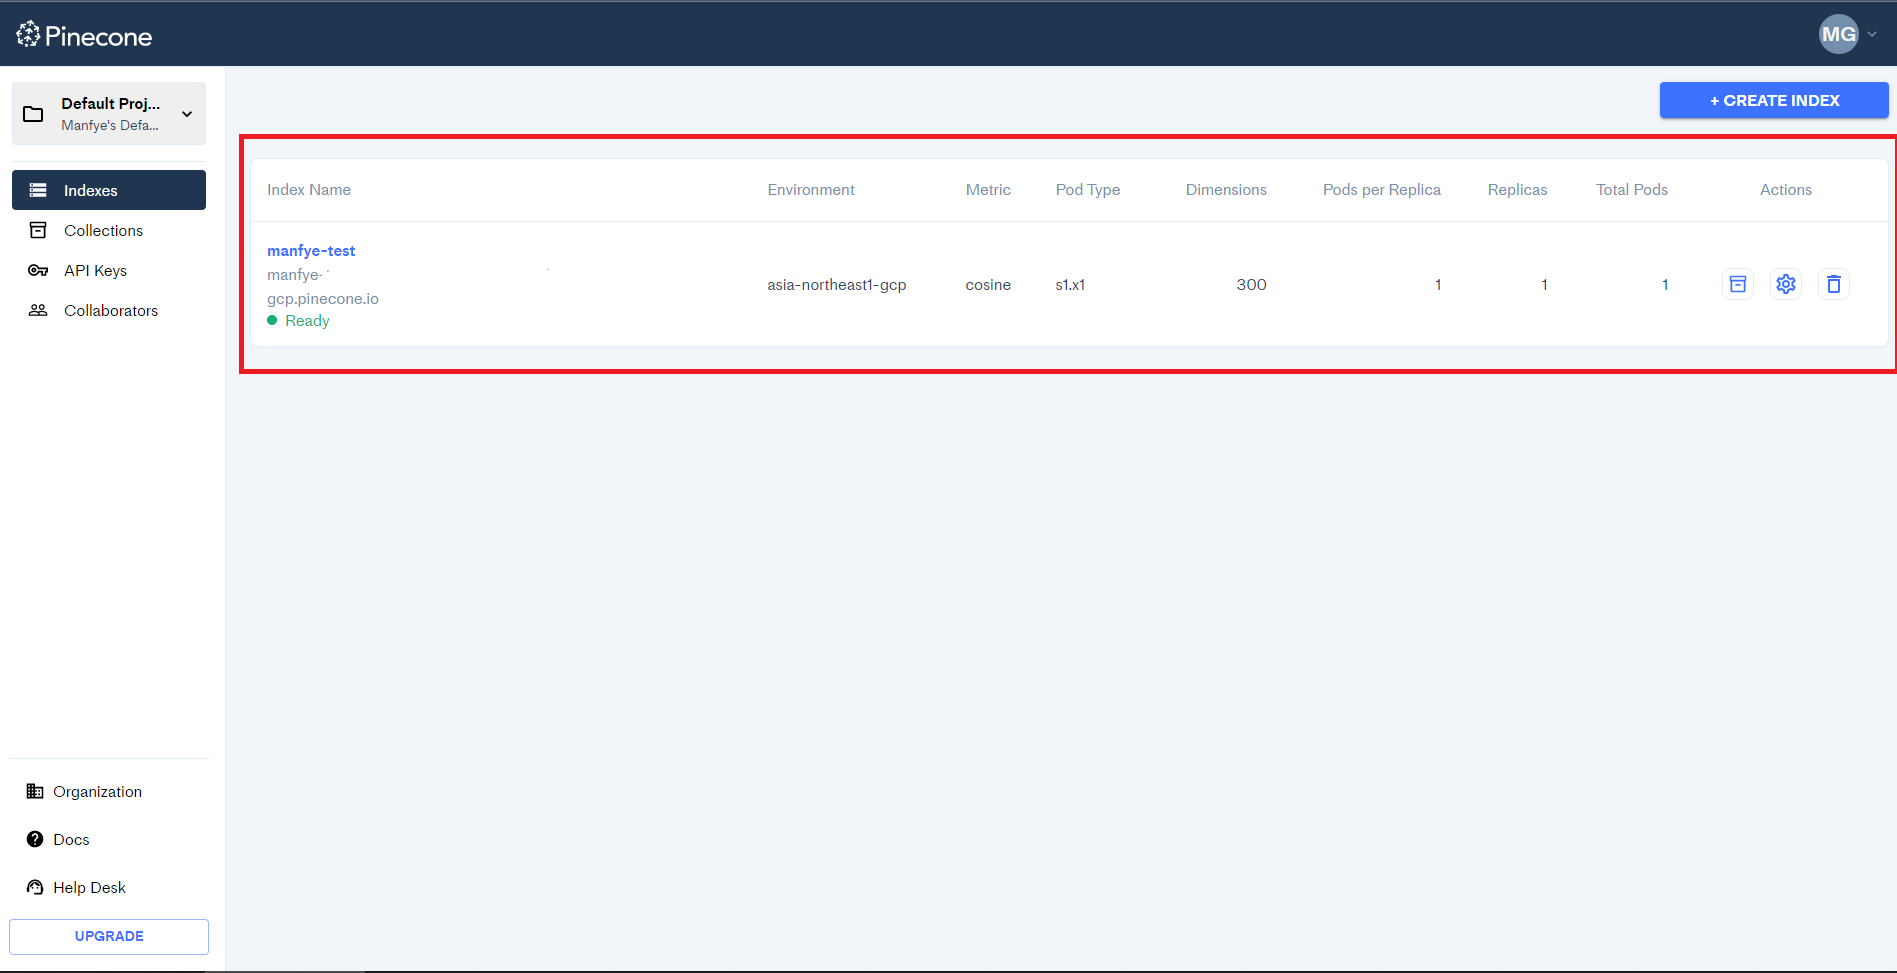Open the API Keys section
The image size is (1897, 973).
[109, 270]
